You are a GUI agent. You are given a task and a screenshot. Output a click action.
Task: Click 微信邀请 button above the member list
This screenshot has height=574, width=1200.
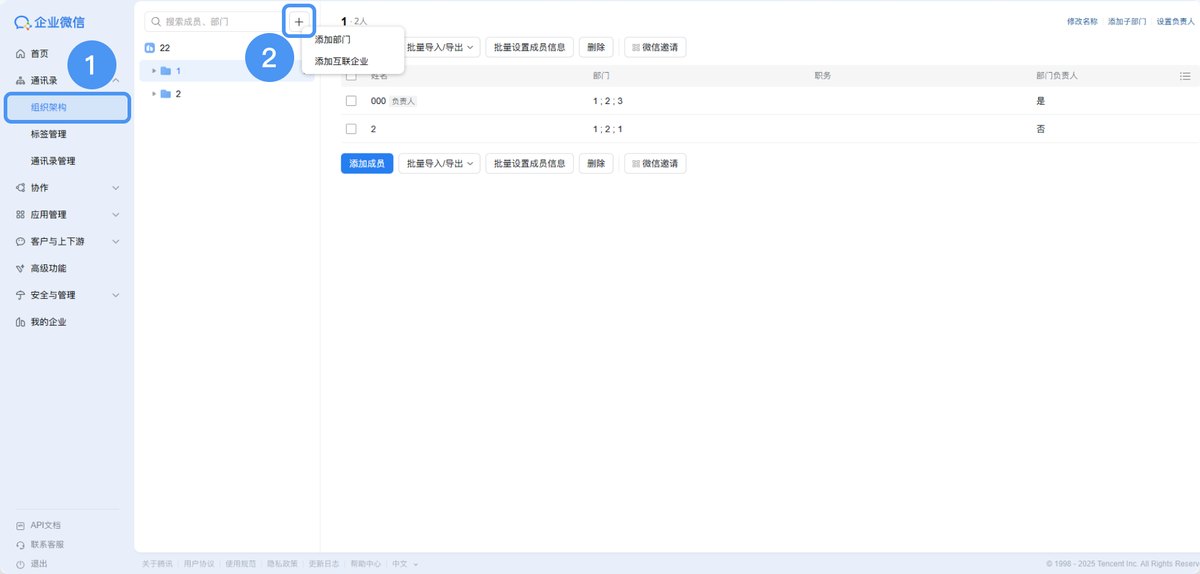[x=655, y=47]
